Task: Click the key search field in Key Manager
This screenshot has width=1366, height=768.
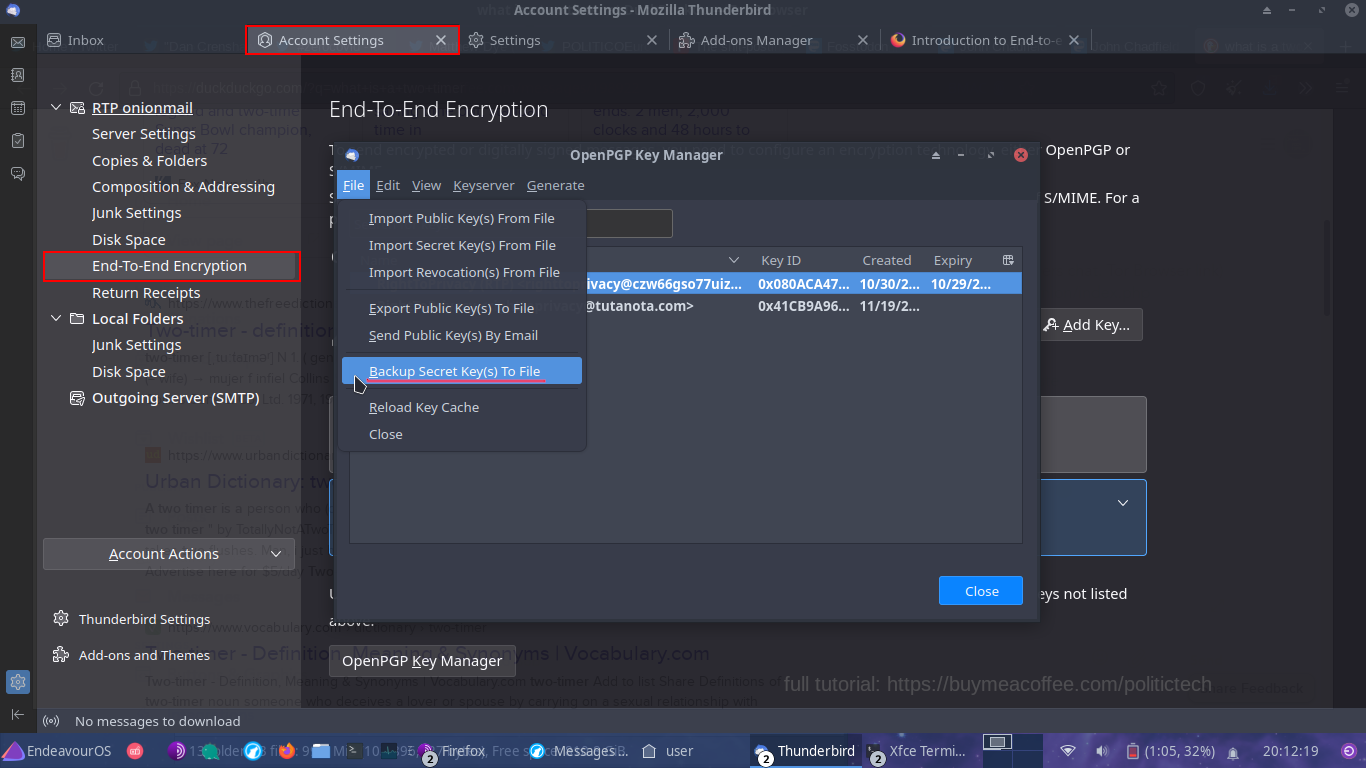Action: click(628, 224)
